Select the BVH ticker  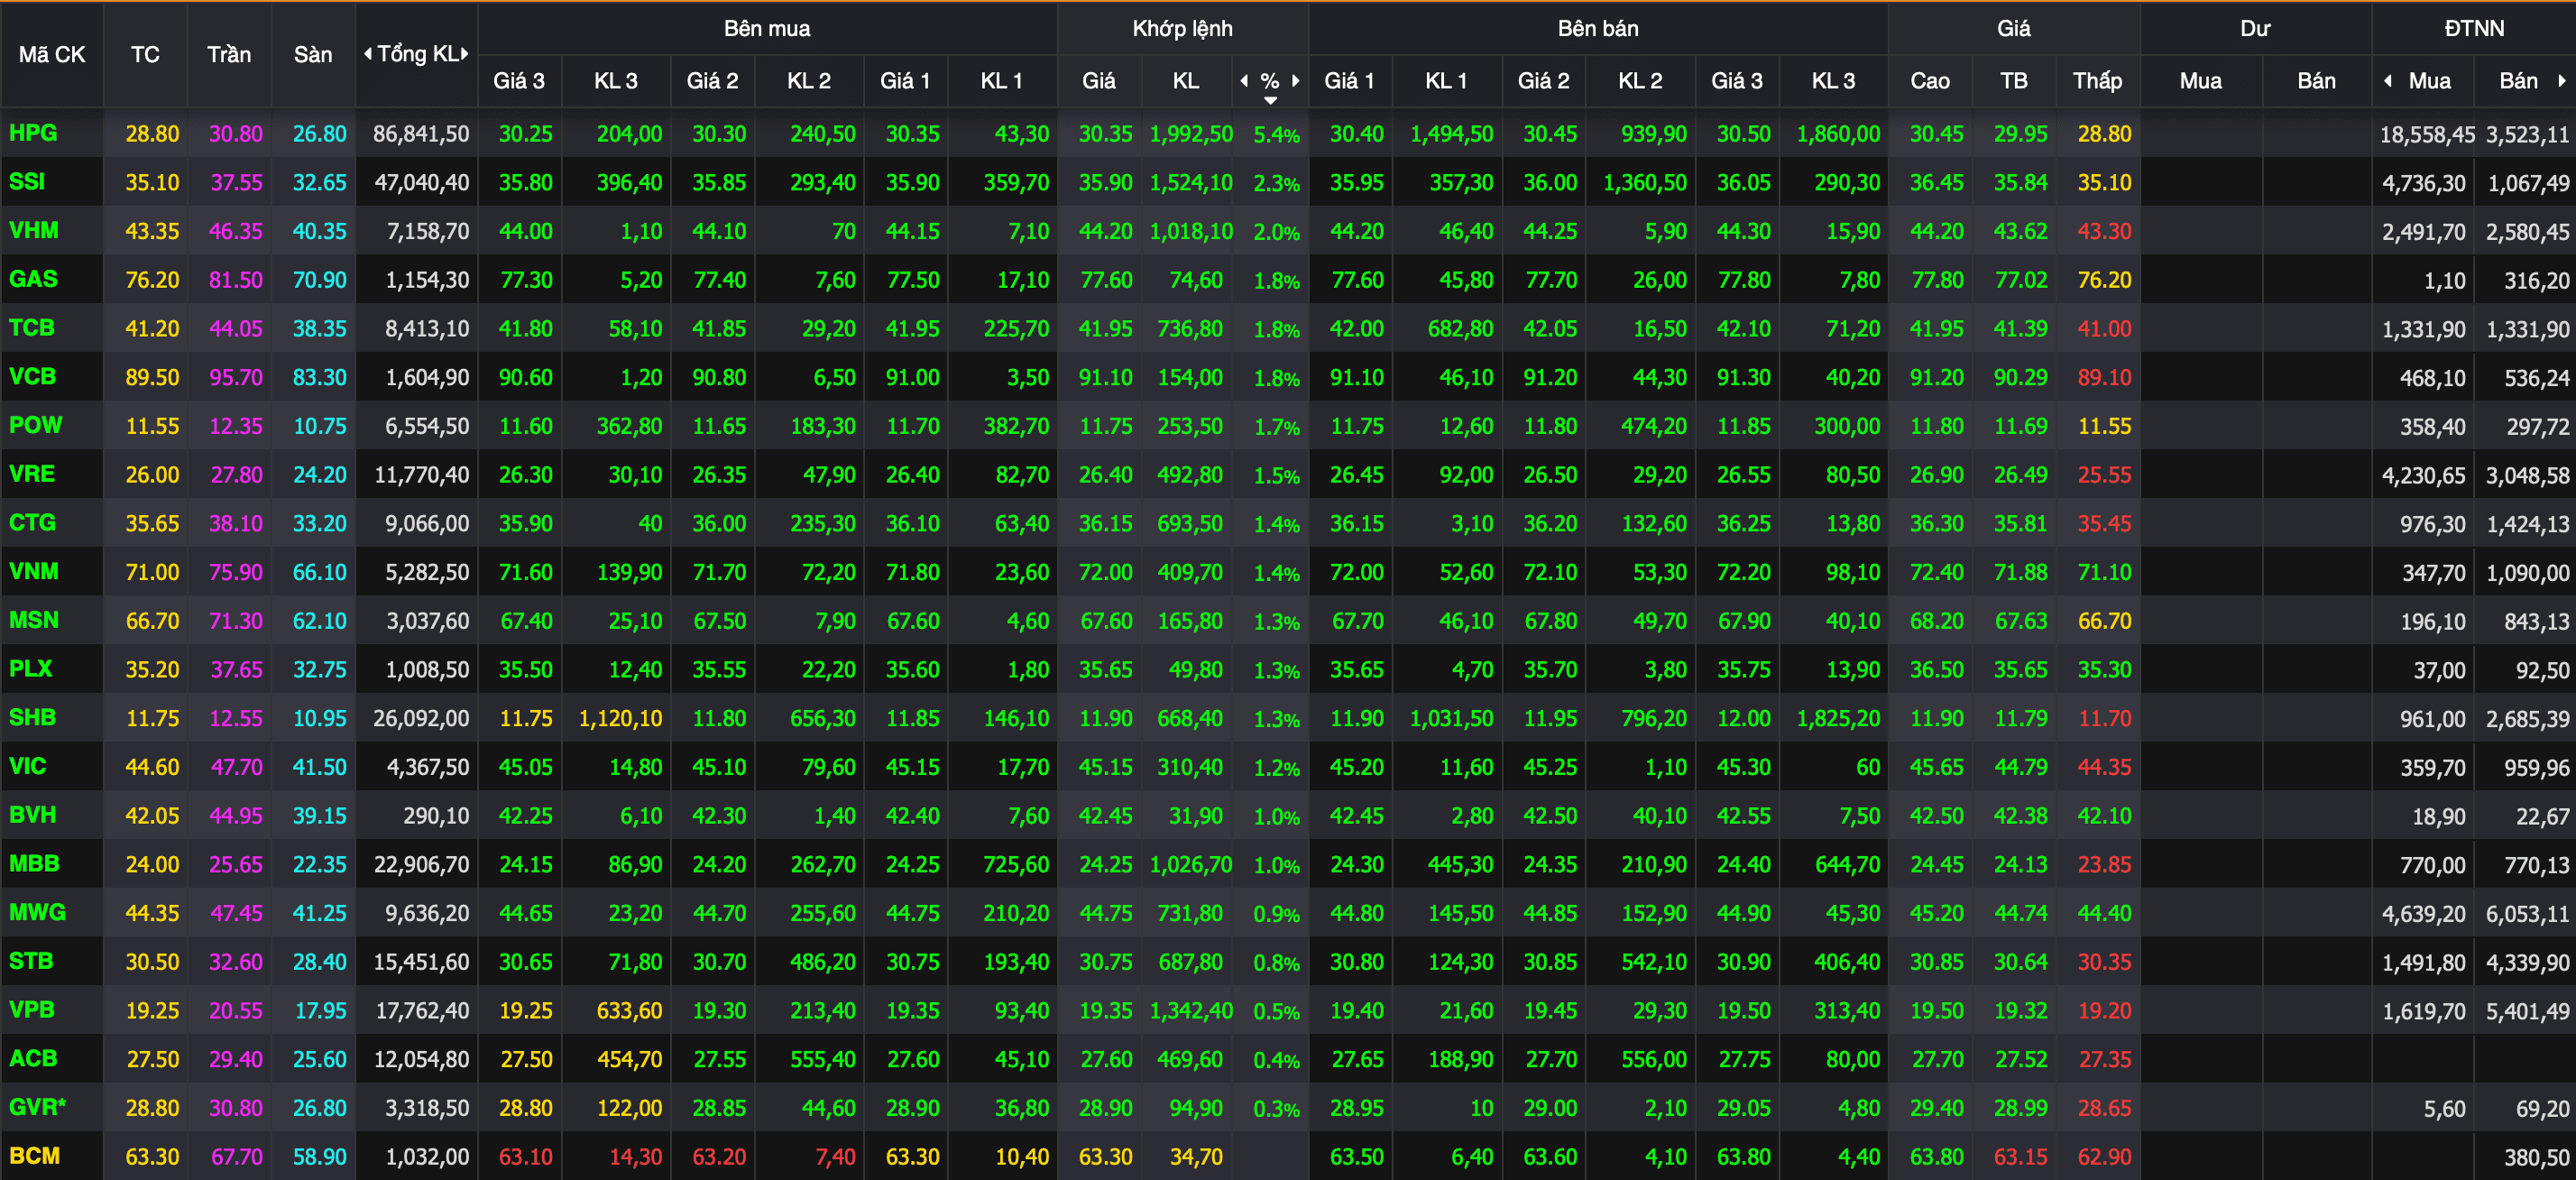coord(33,815)
